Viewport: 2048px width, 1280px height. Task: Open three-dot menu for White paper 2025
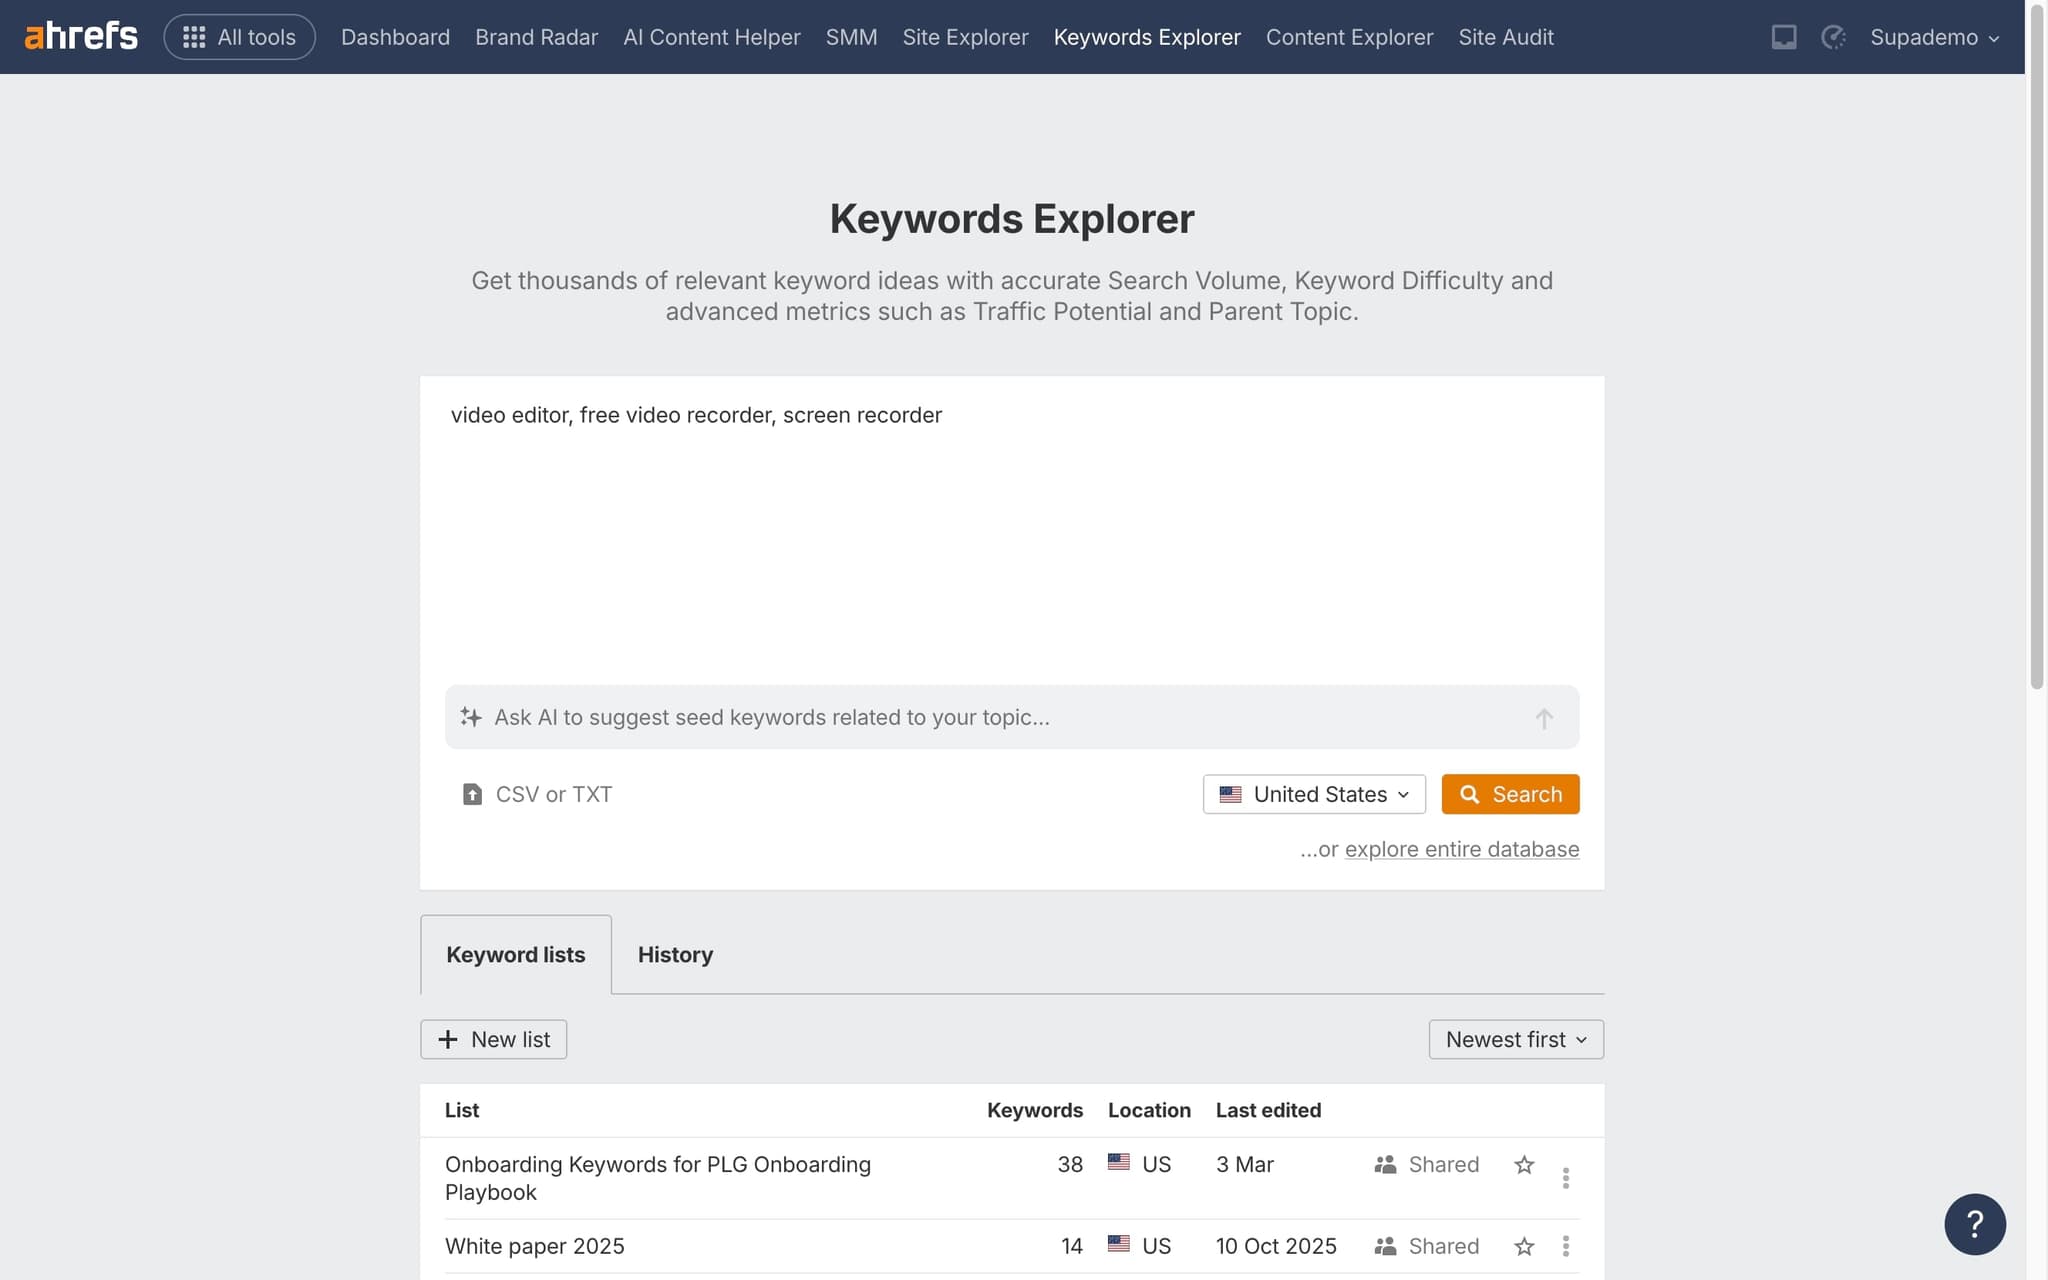point(1565,1246)
